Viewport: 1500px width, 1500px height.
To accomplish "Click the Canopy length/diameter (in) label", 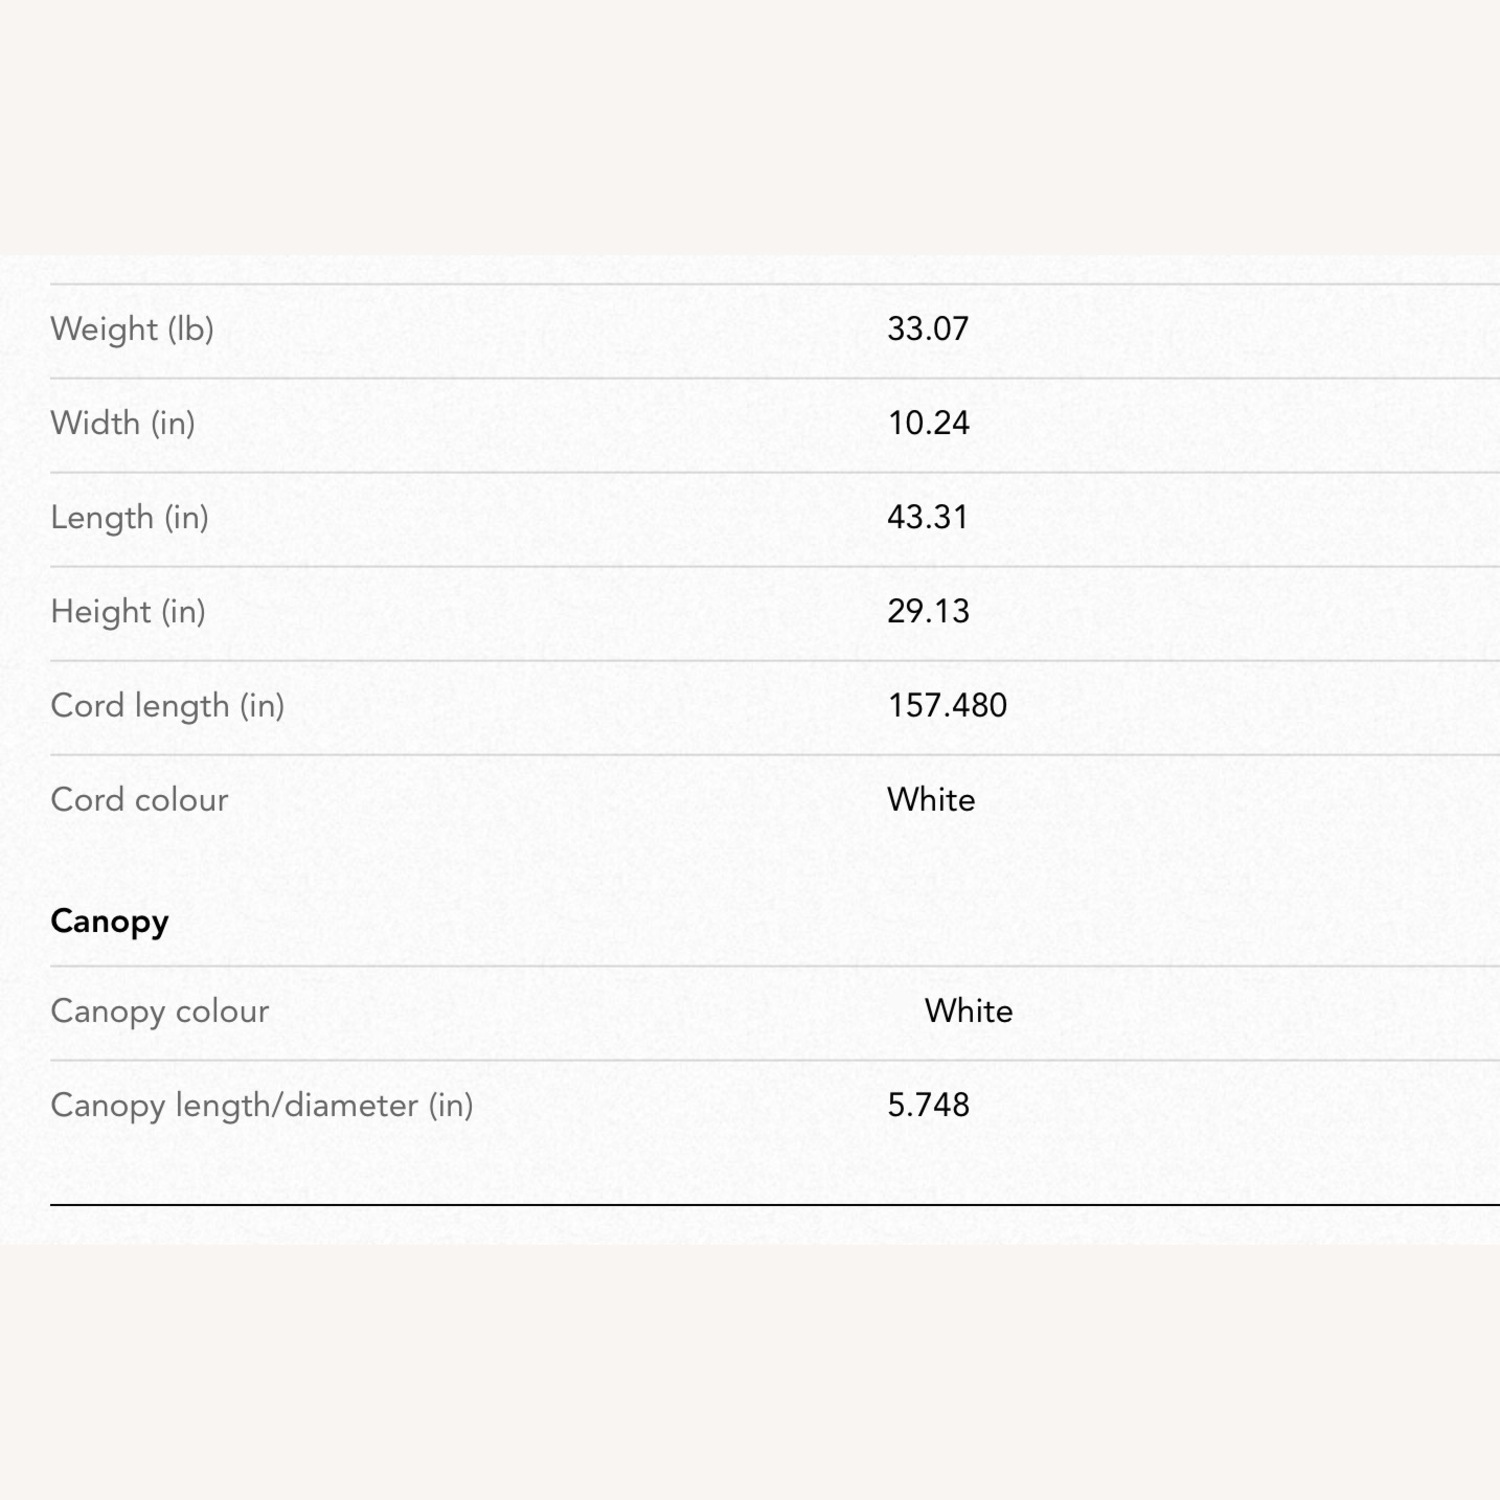I will 262,1105.
